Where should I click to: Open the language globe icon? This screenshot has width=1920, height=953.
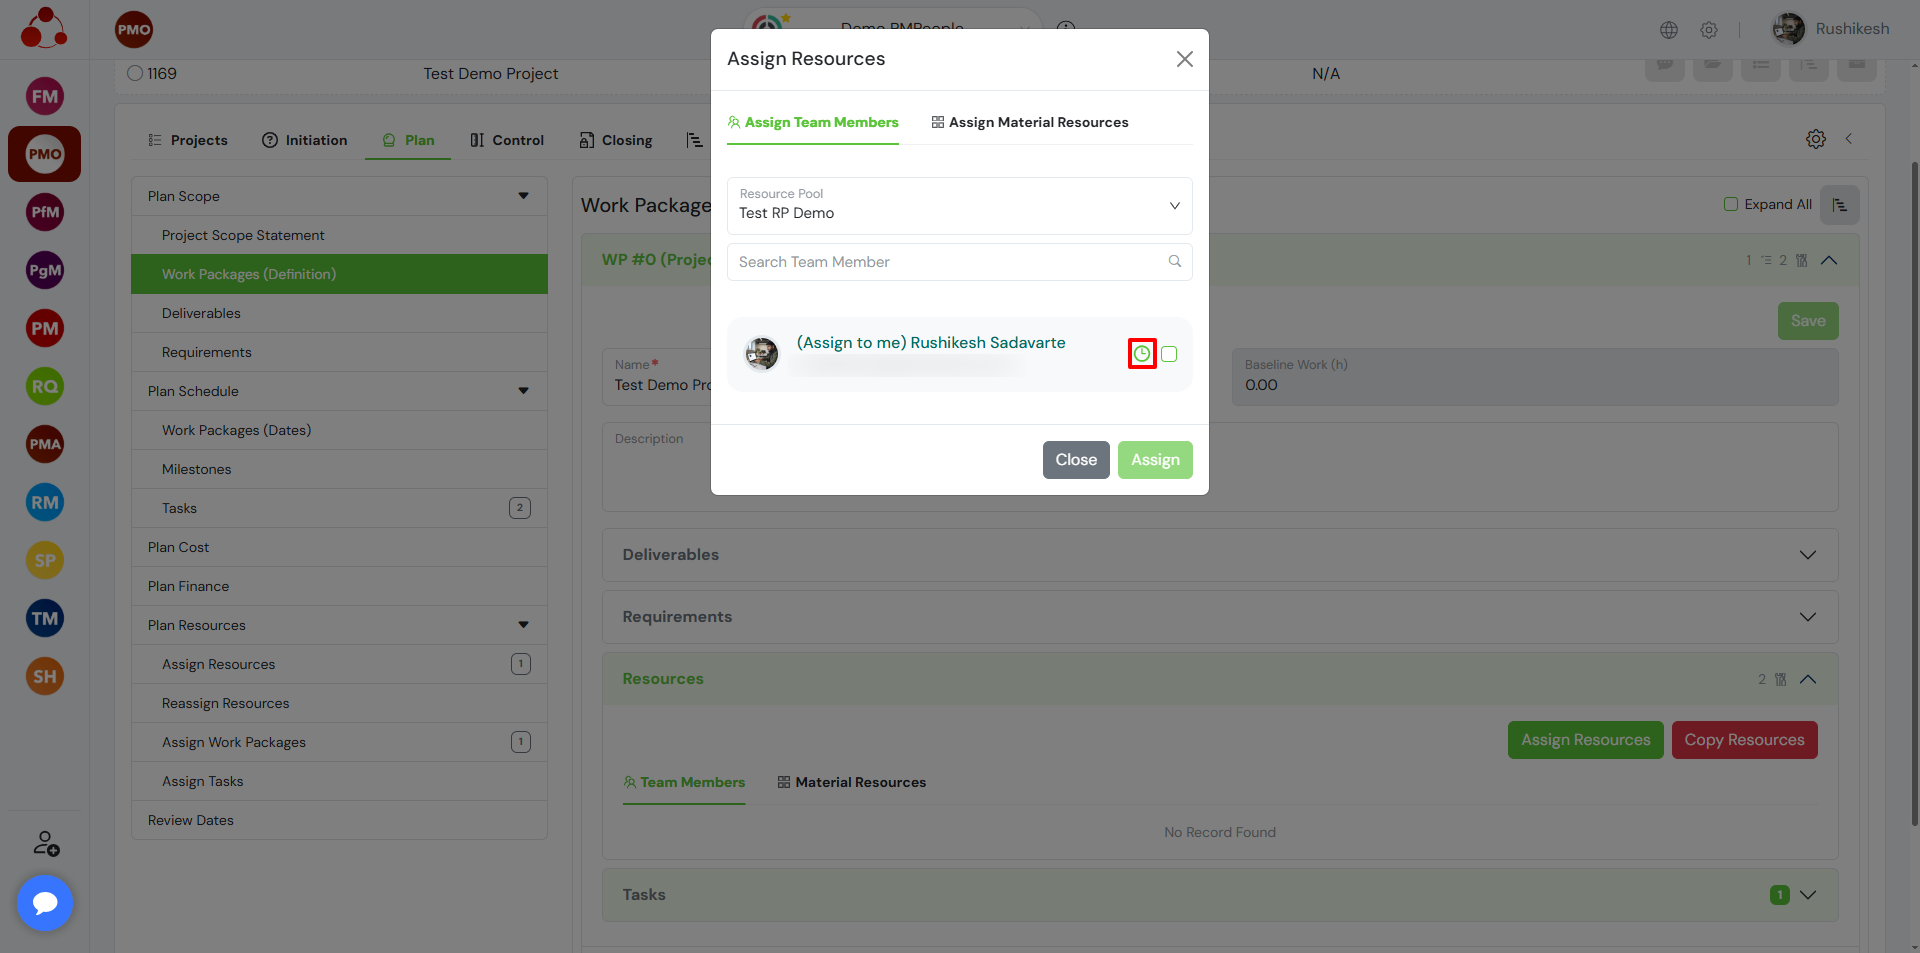pyautogui.click(x=1669, y=30)
